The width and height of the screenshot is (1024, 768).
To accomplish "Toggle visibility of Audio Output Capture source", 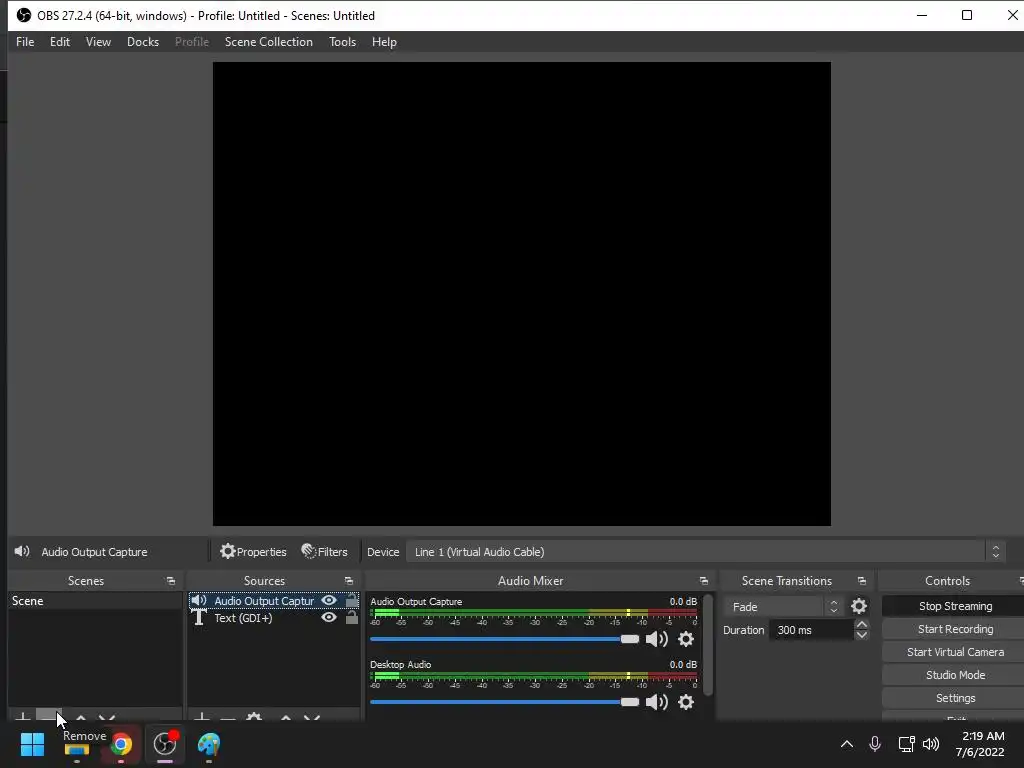I will point(329,600).
